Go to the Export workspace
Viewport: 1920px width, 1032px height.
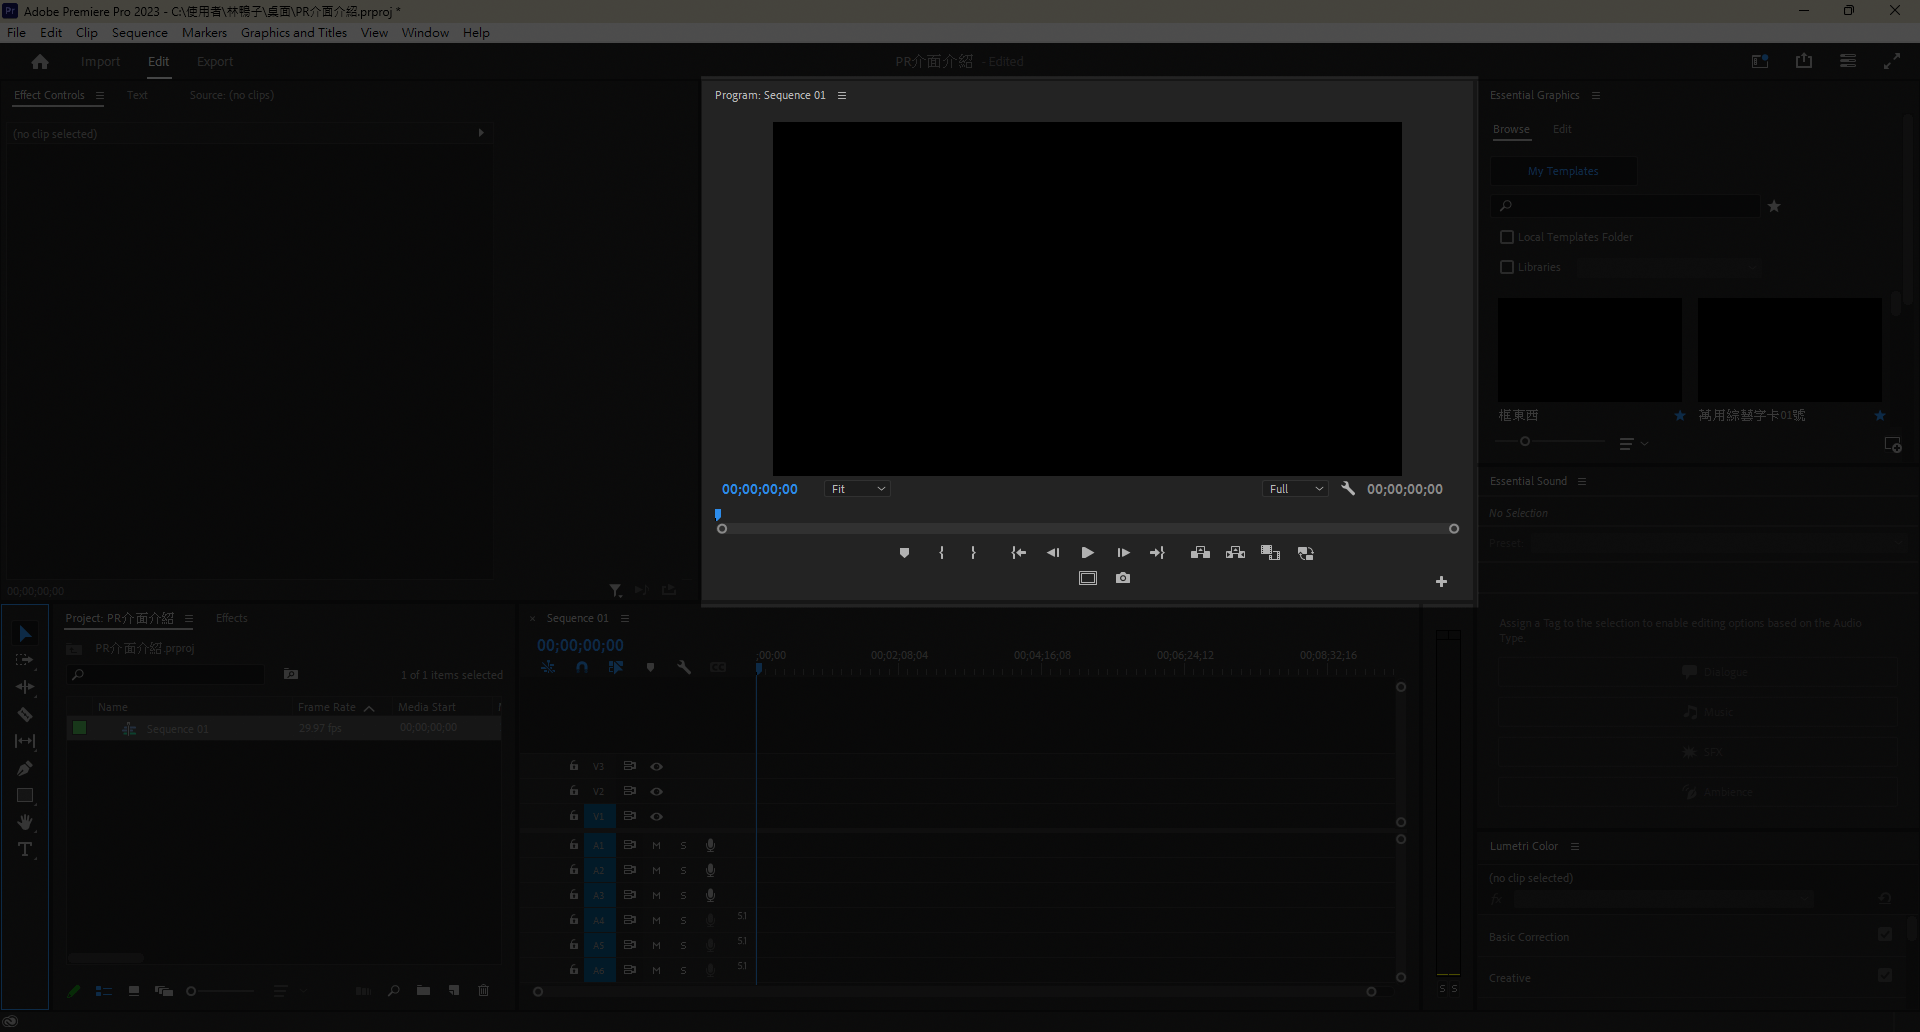pyautogui.click(x=214, y=62)
